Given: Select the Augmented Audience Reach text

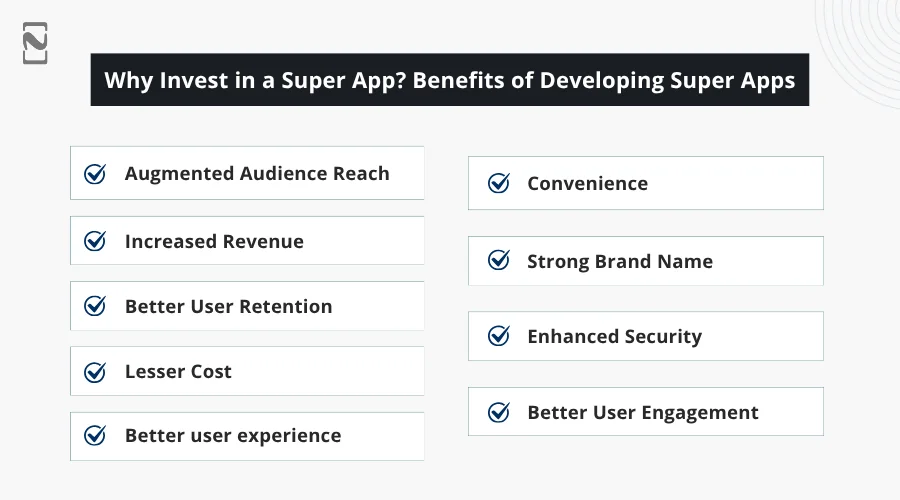Looking at the screenshot, I should 257,174.
